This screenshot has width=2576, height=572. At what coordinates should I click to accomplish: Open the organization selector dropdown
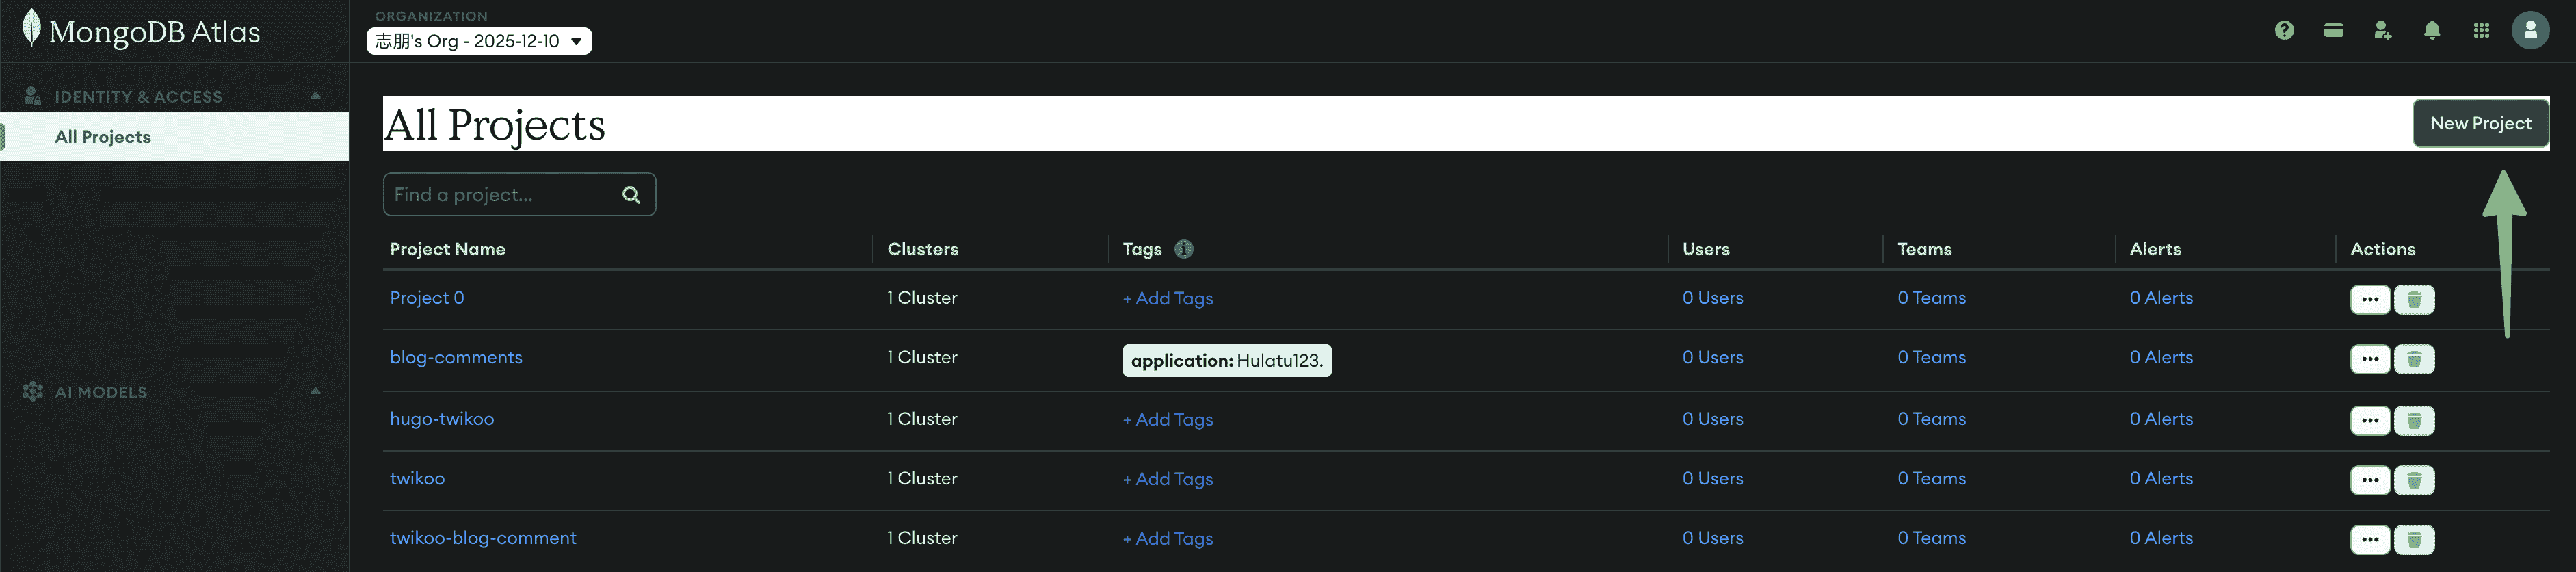pos(479,41)
